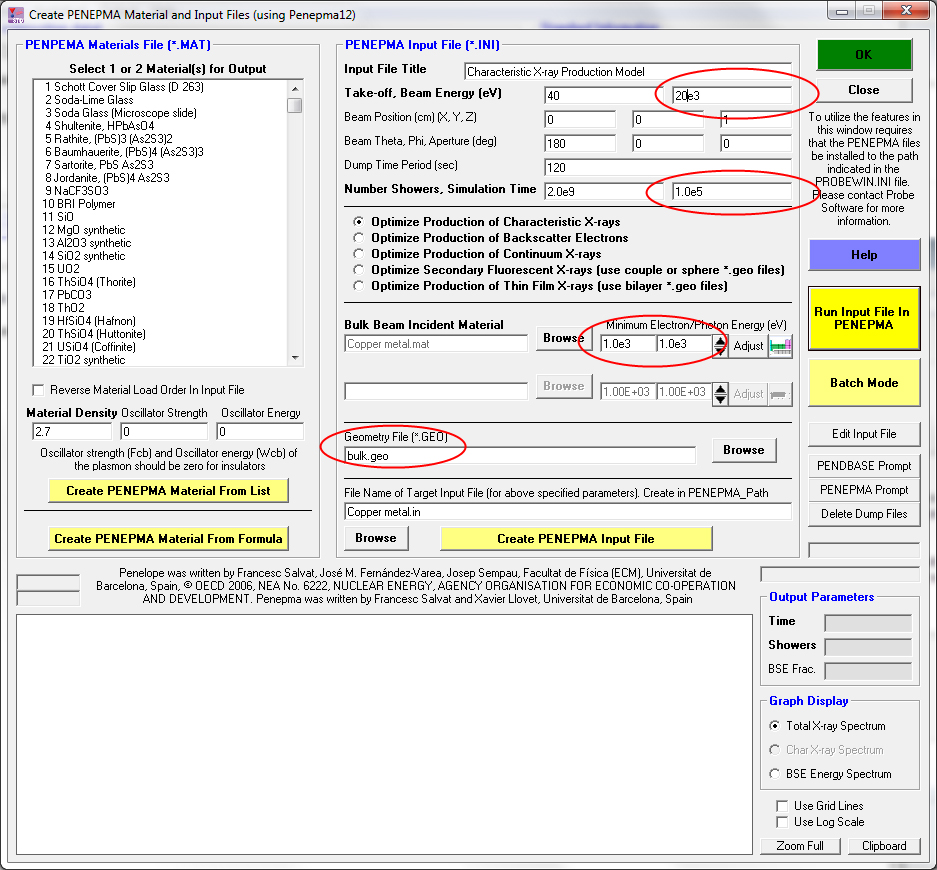Choose Optimize Production of Thin Film X-rays
The width and height of the screenshot is (937, 870).
(x=360, y=286)
